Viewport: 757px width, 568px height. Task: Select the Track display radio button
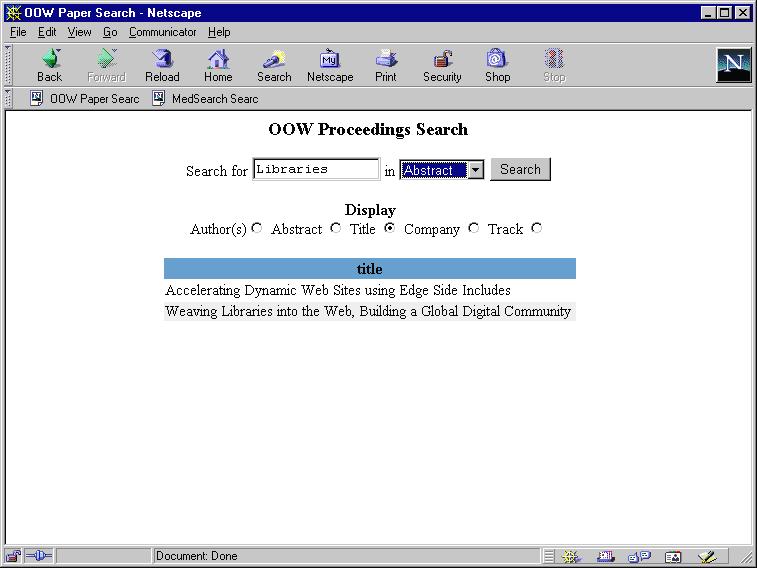click(x=537, y=228)
